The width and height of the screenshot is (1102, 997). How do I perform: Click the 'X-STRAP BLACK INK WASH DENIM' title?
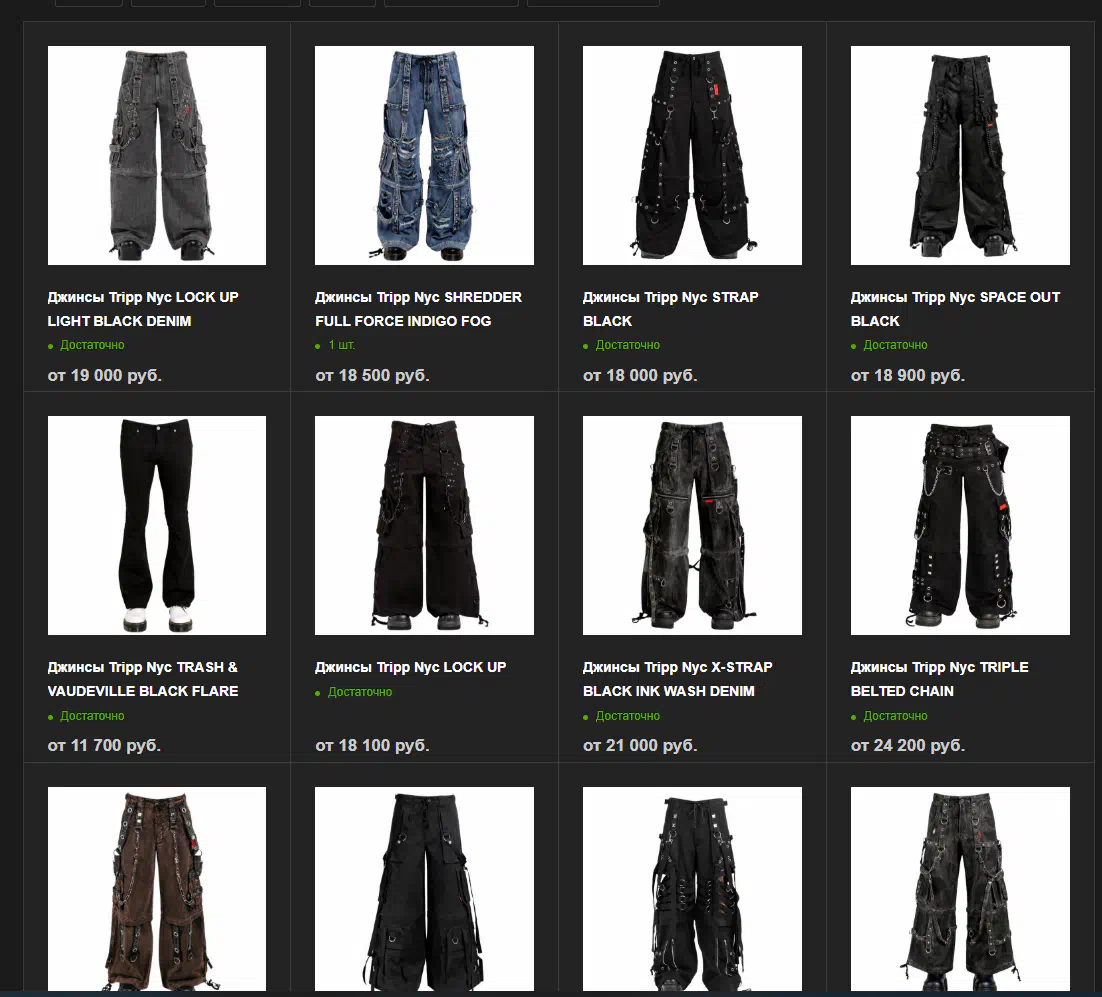tap(678, 679)
